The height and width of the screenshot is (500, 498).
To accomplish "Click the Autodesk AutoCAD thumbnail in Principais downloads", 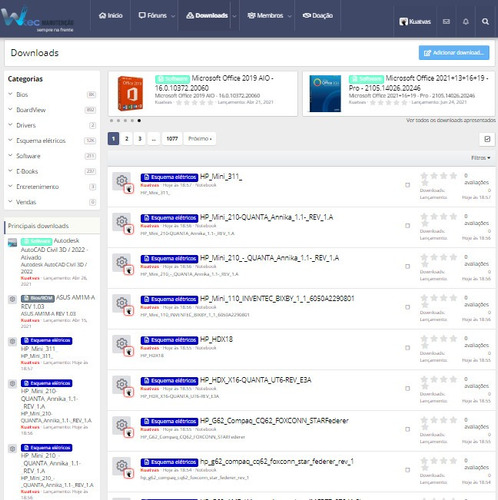I will coord(12,243).
